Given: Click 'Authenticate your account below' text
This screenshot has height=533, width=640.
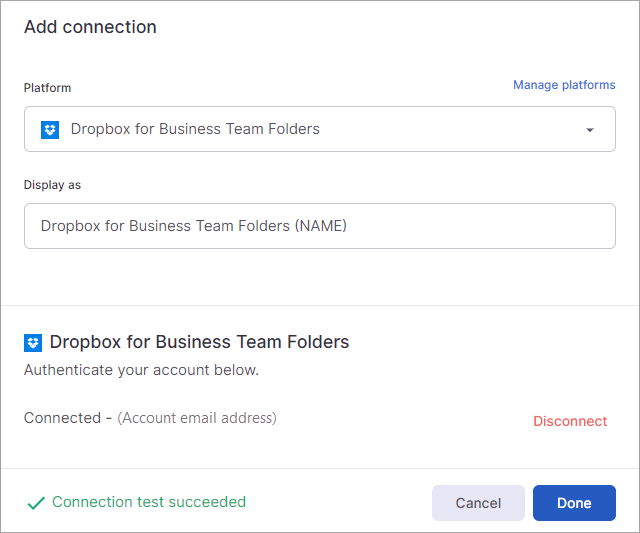Looking at the screenshot, I should [141, 370].
